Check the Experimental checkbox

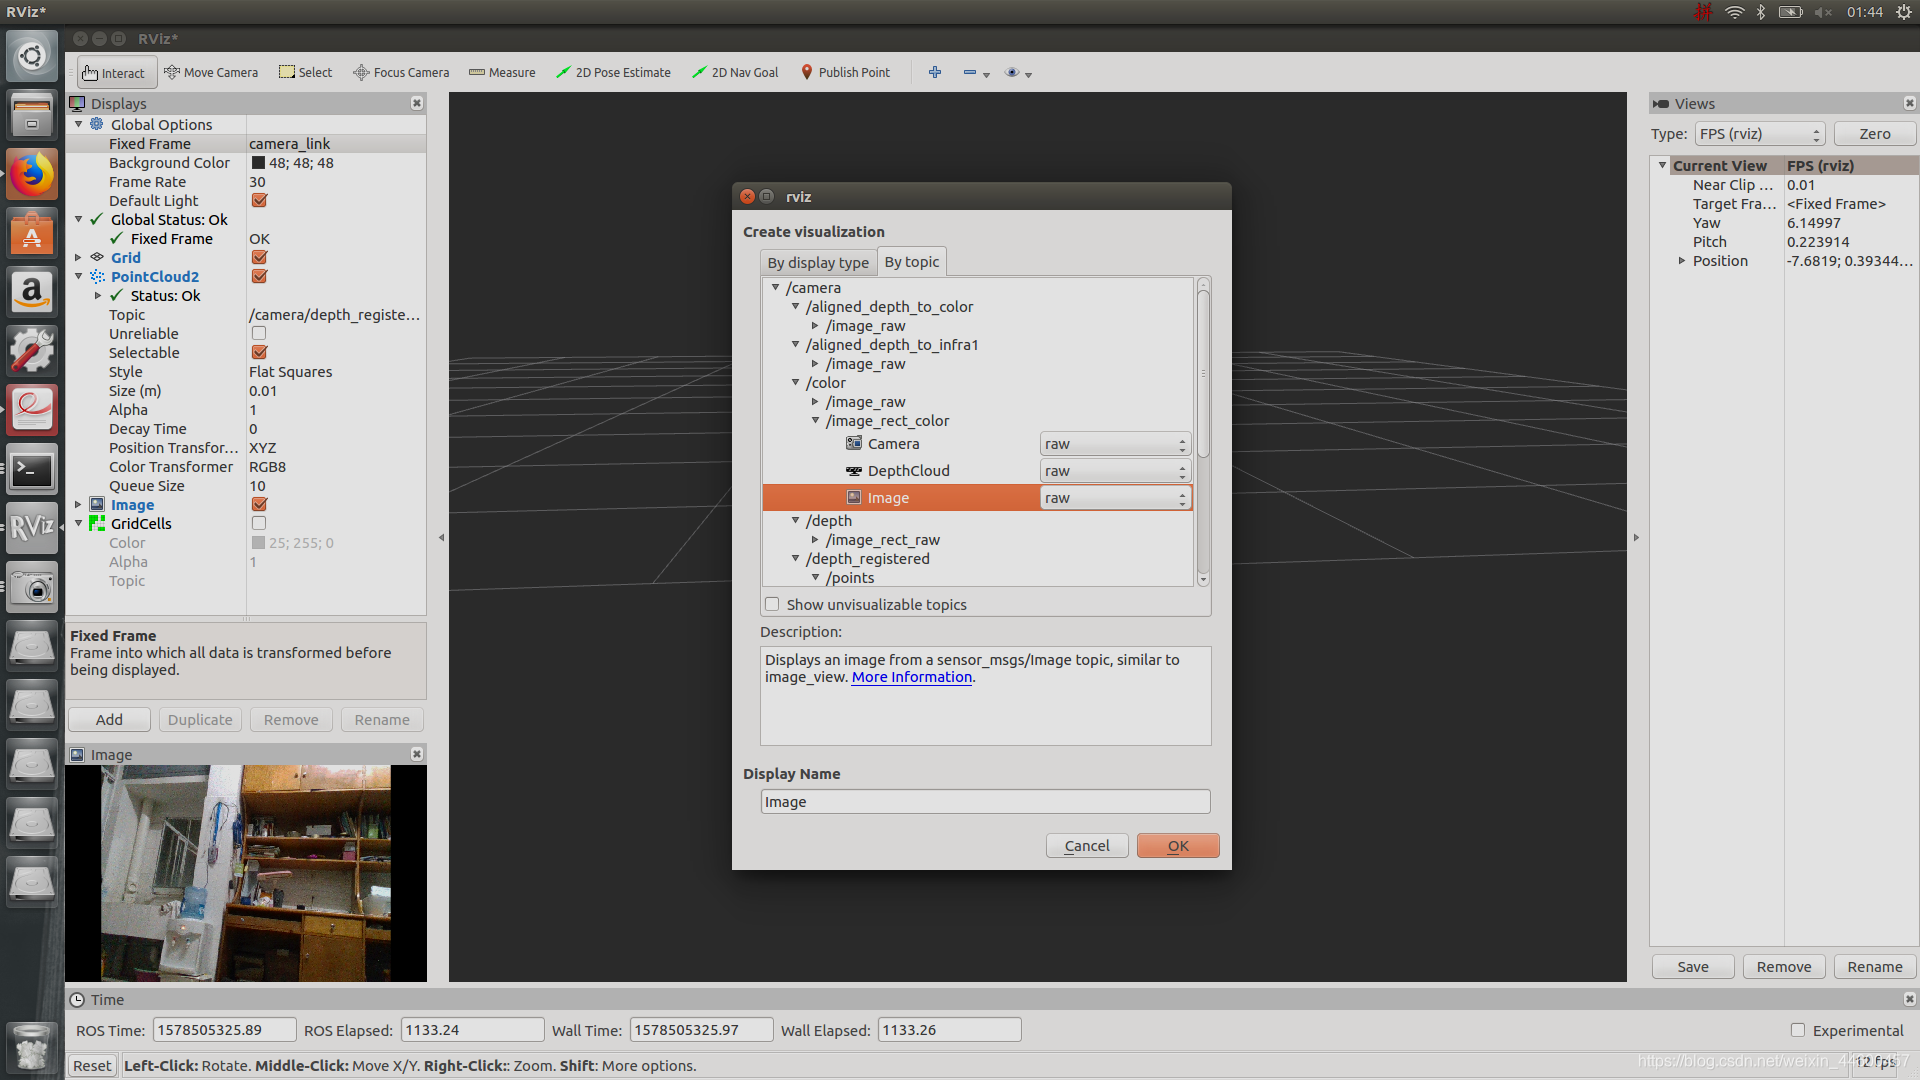pyautogui.click(x=1798, y=1030)
